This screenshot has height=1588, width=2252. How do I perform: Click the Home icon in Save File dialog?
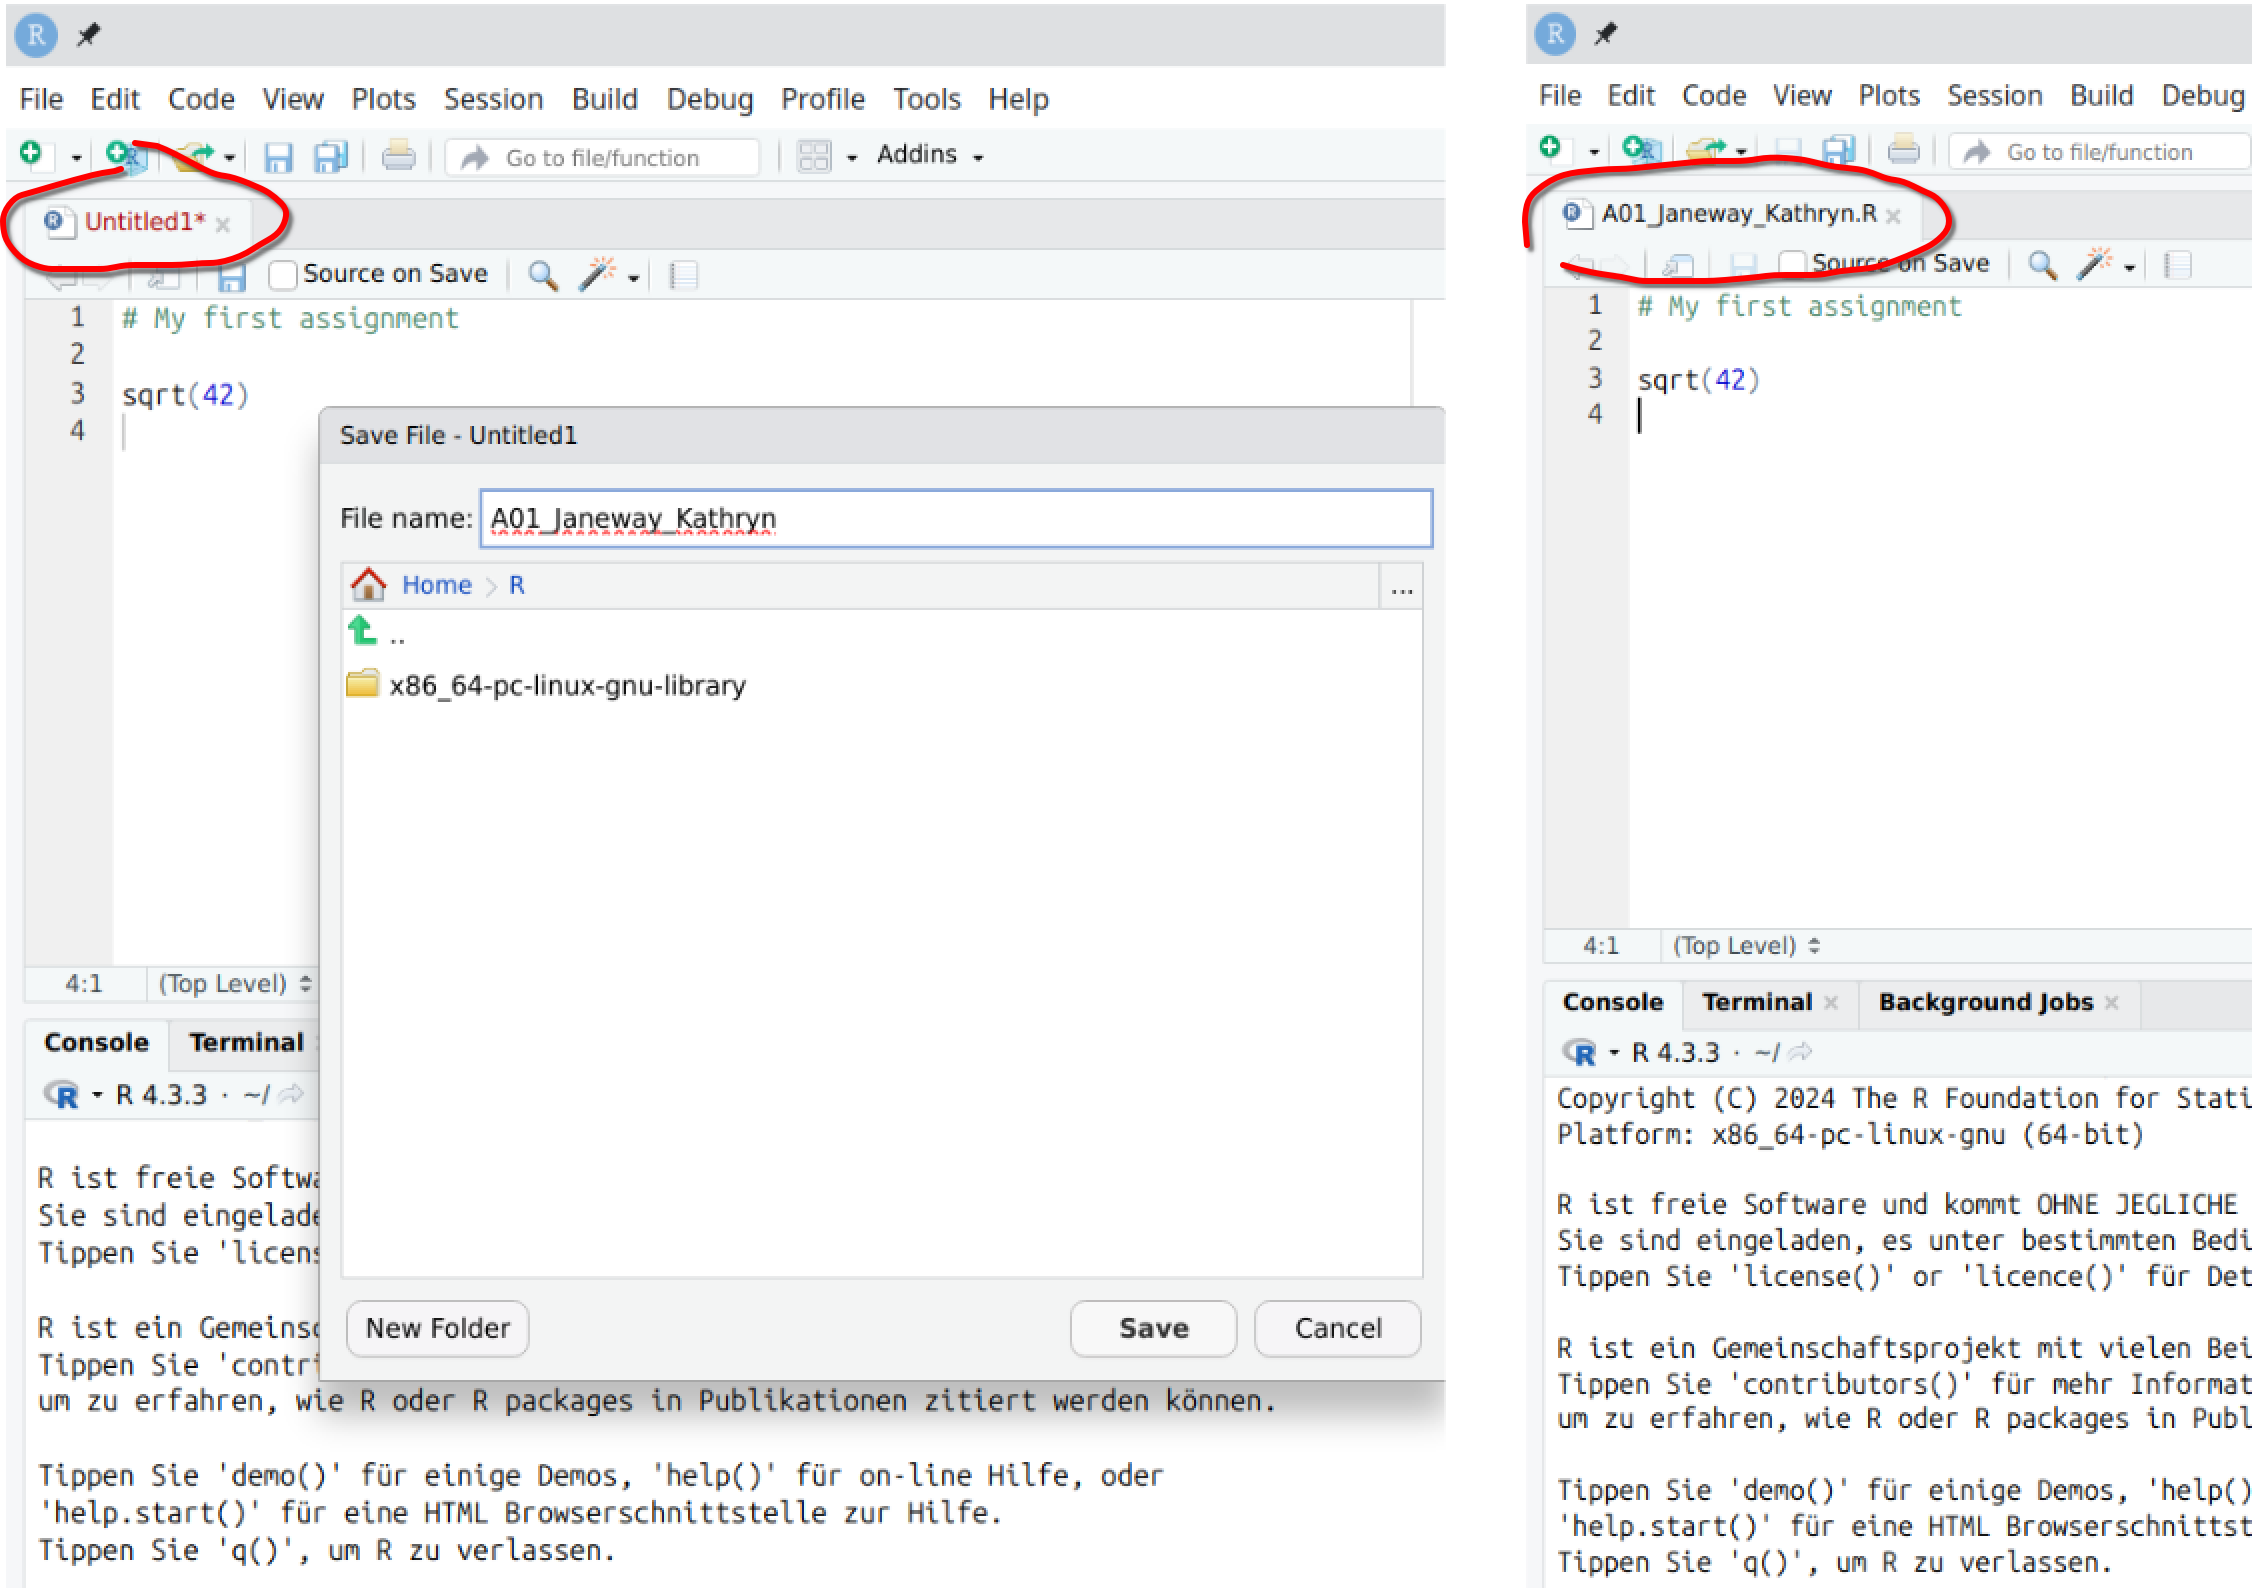(x=368, y=585)
